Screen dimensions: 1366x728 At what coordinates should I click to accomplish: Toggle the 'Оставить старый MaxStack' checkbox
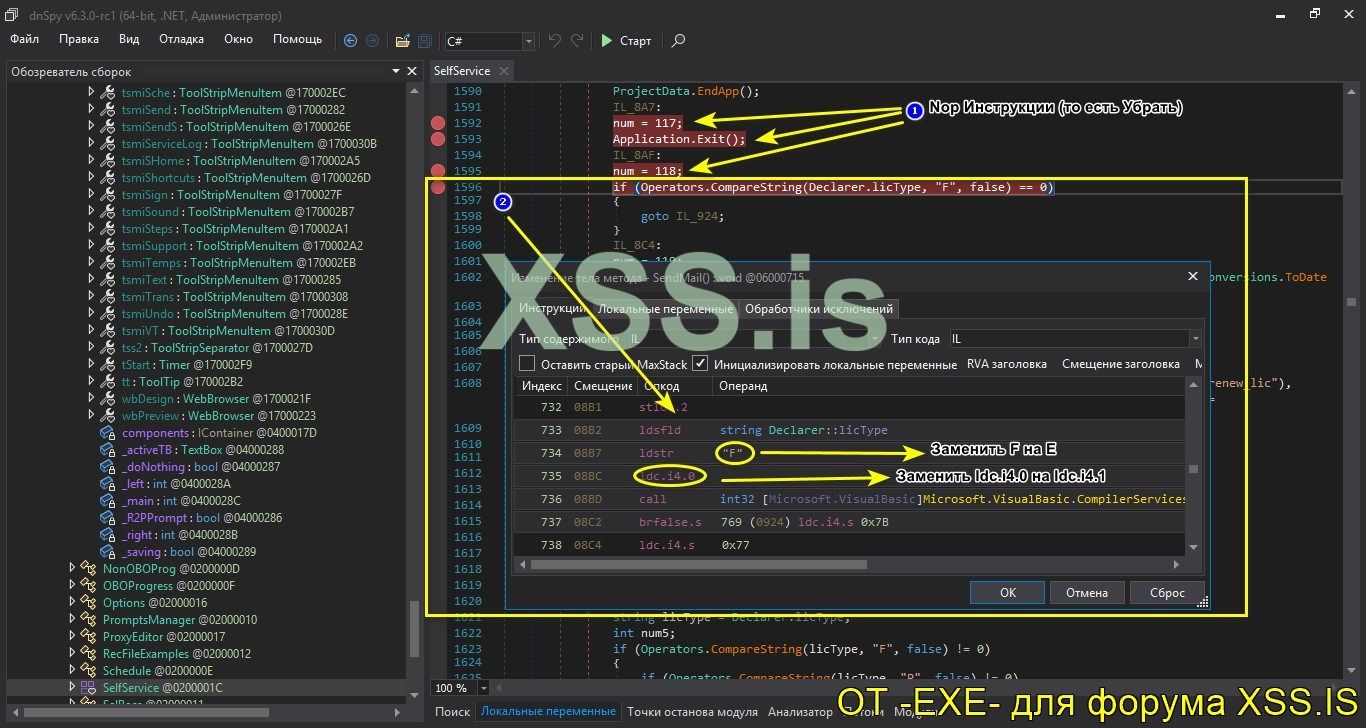point(527,364)
